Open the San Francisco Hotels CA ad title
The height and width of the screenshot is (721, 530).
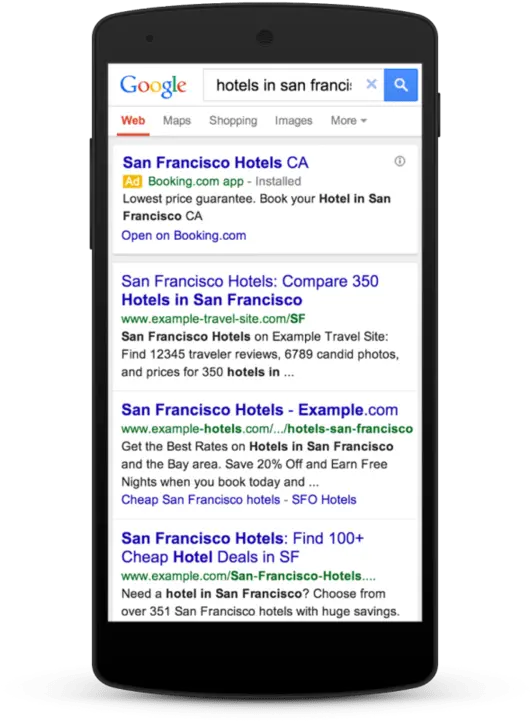click(216, 162)
